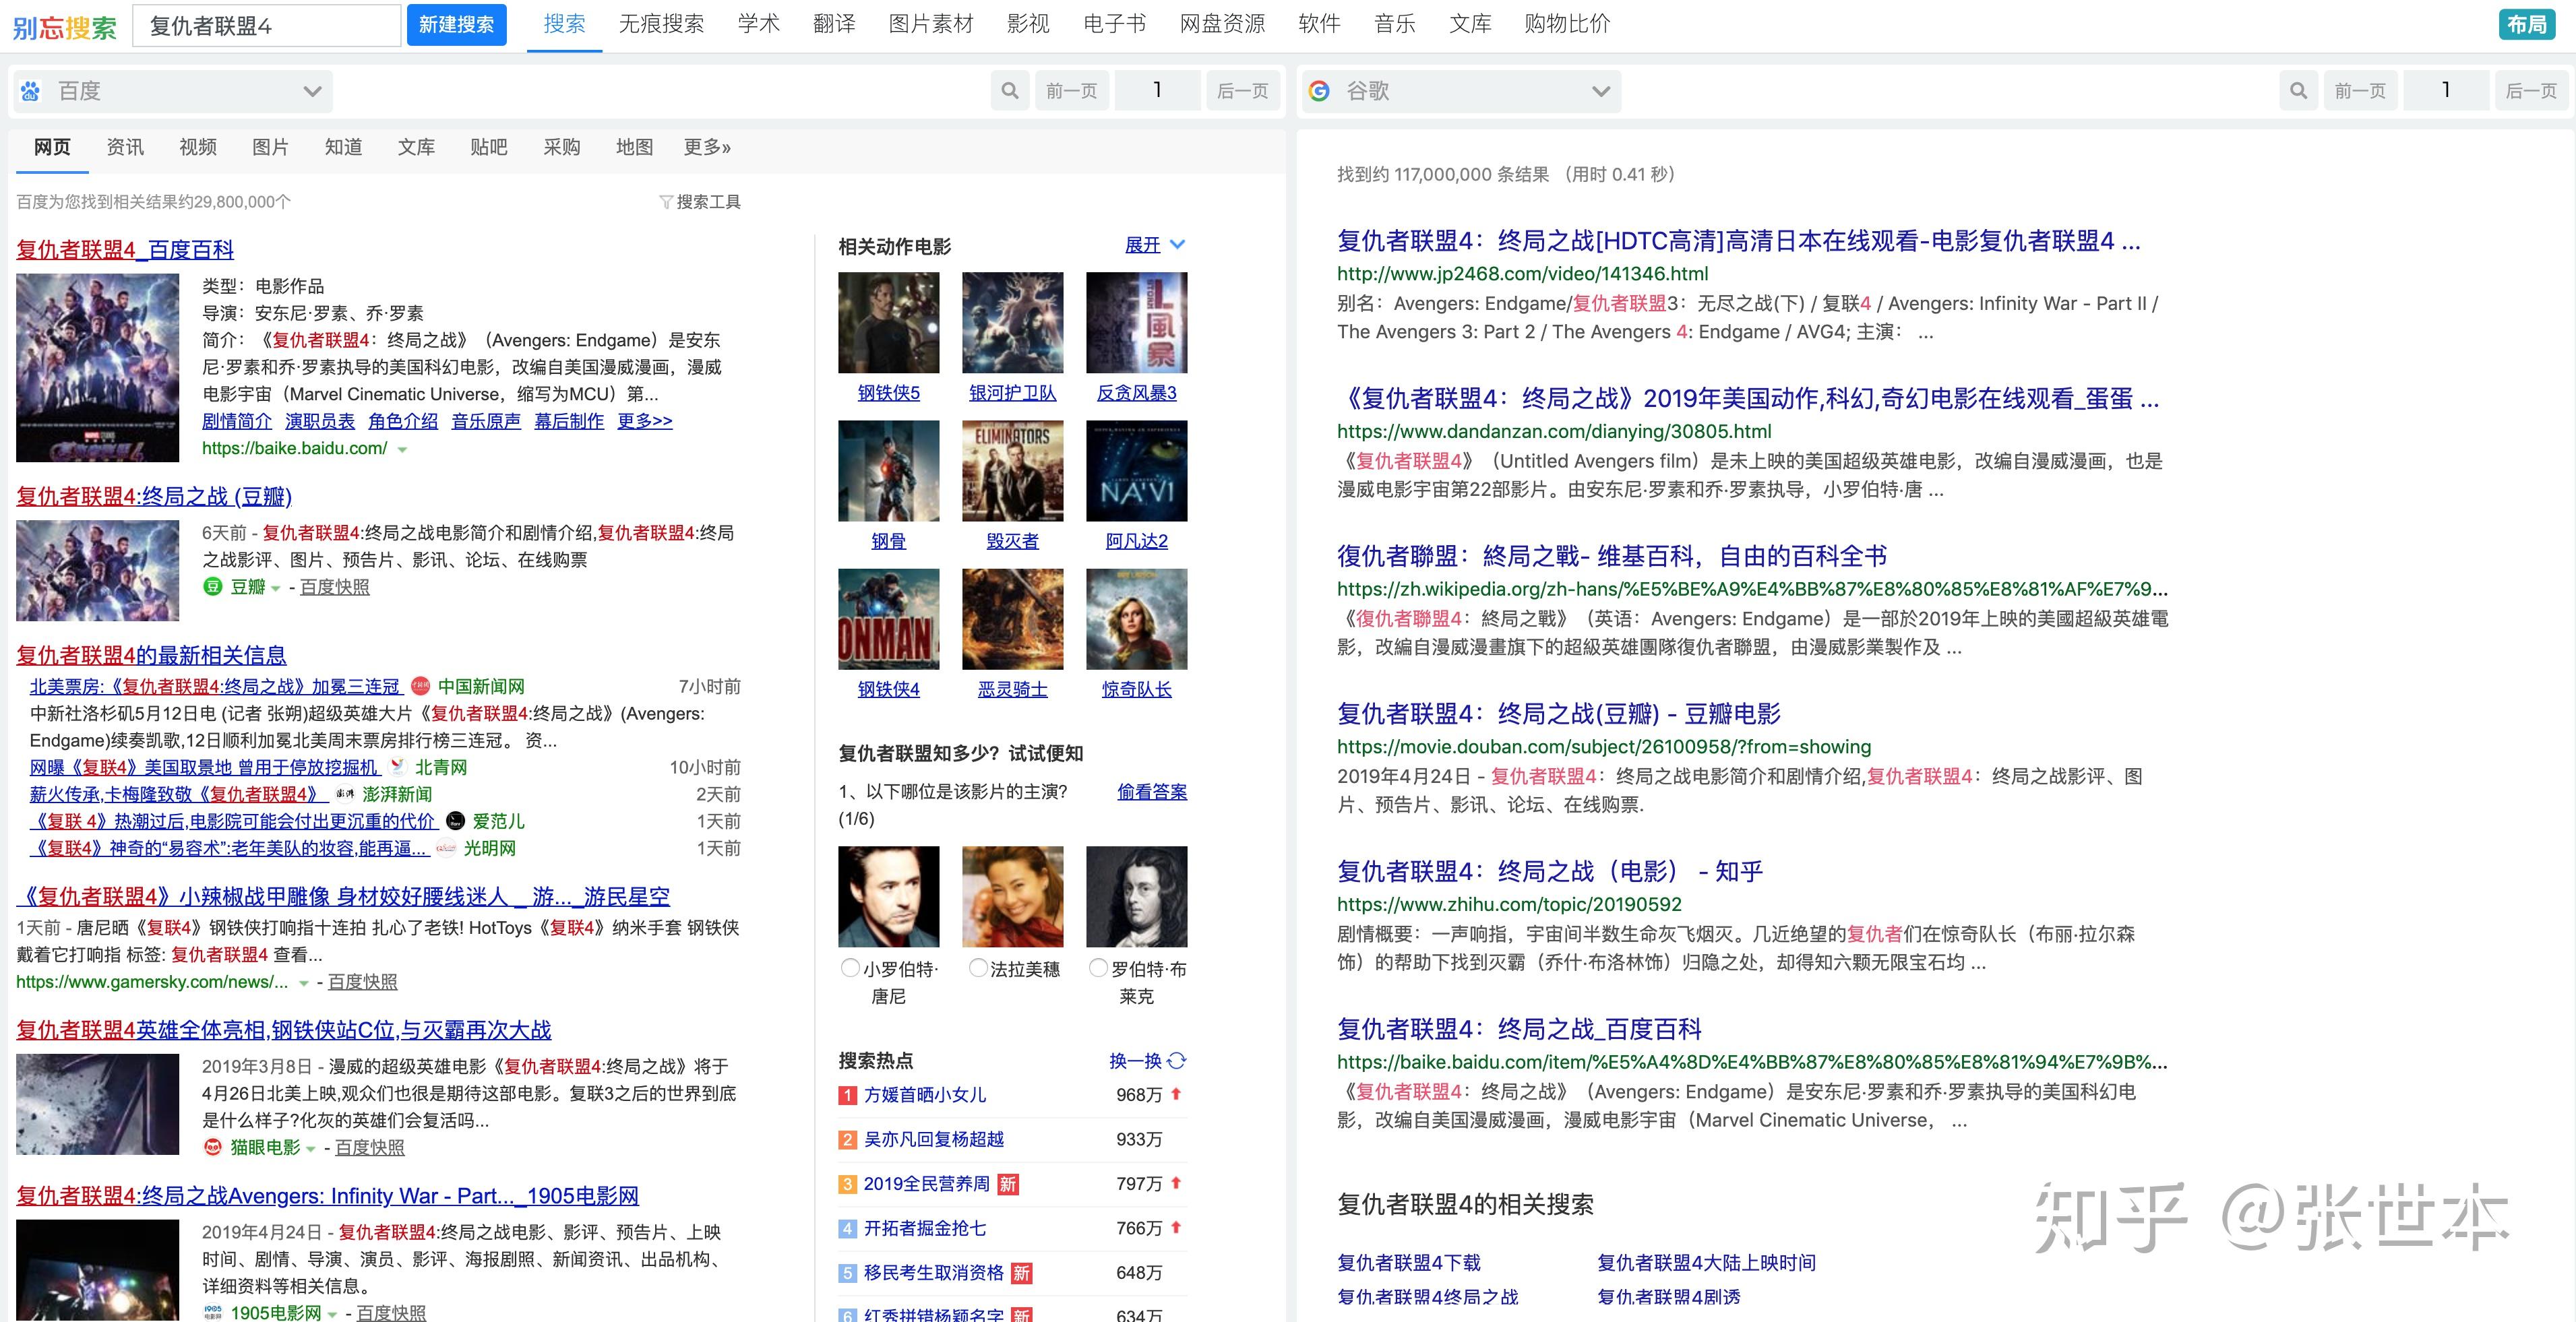Open the Baidu 资讯 tab
The image size is (2576, 1322).
(x=125, y=148)
